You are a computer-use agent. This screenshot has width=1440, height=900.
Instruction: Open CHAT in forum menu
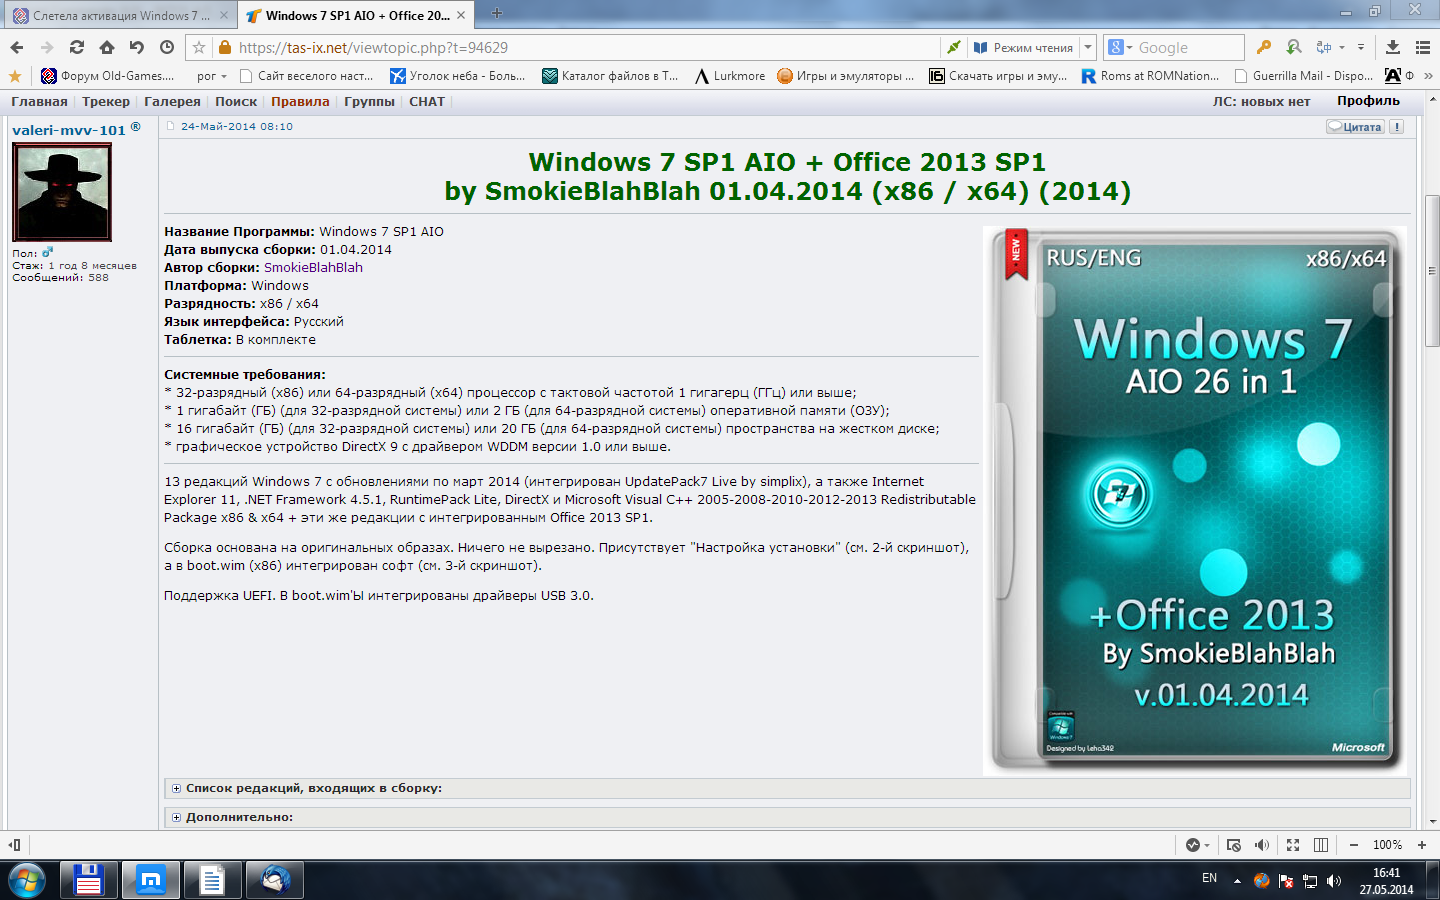coord(427,102)
